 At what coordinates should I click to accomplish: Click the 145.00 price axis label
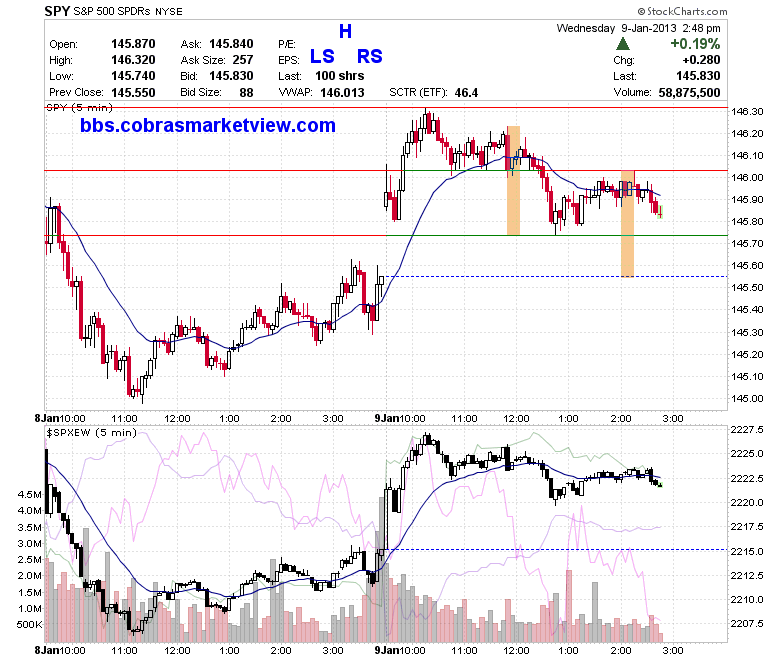747,398
